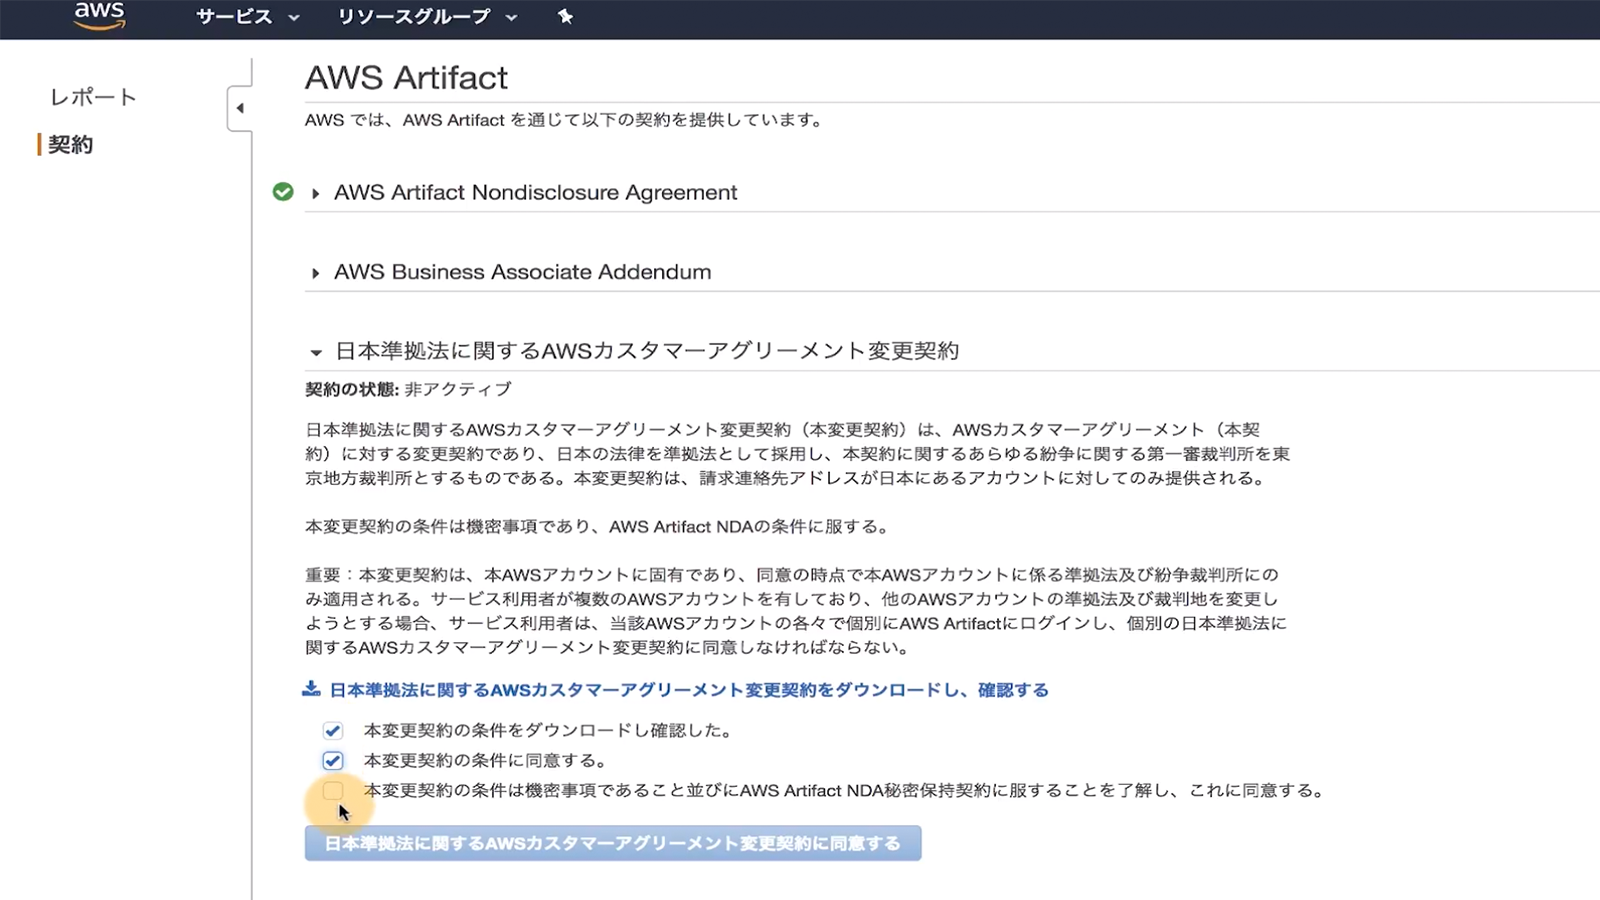The height and width of the screenshot is (900, 1600).
Task: Click 契約の状態: 非アクティブ status text
Action: 408,389
